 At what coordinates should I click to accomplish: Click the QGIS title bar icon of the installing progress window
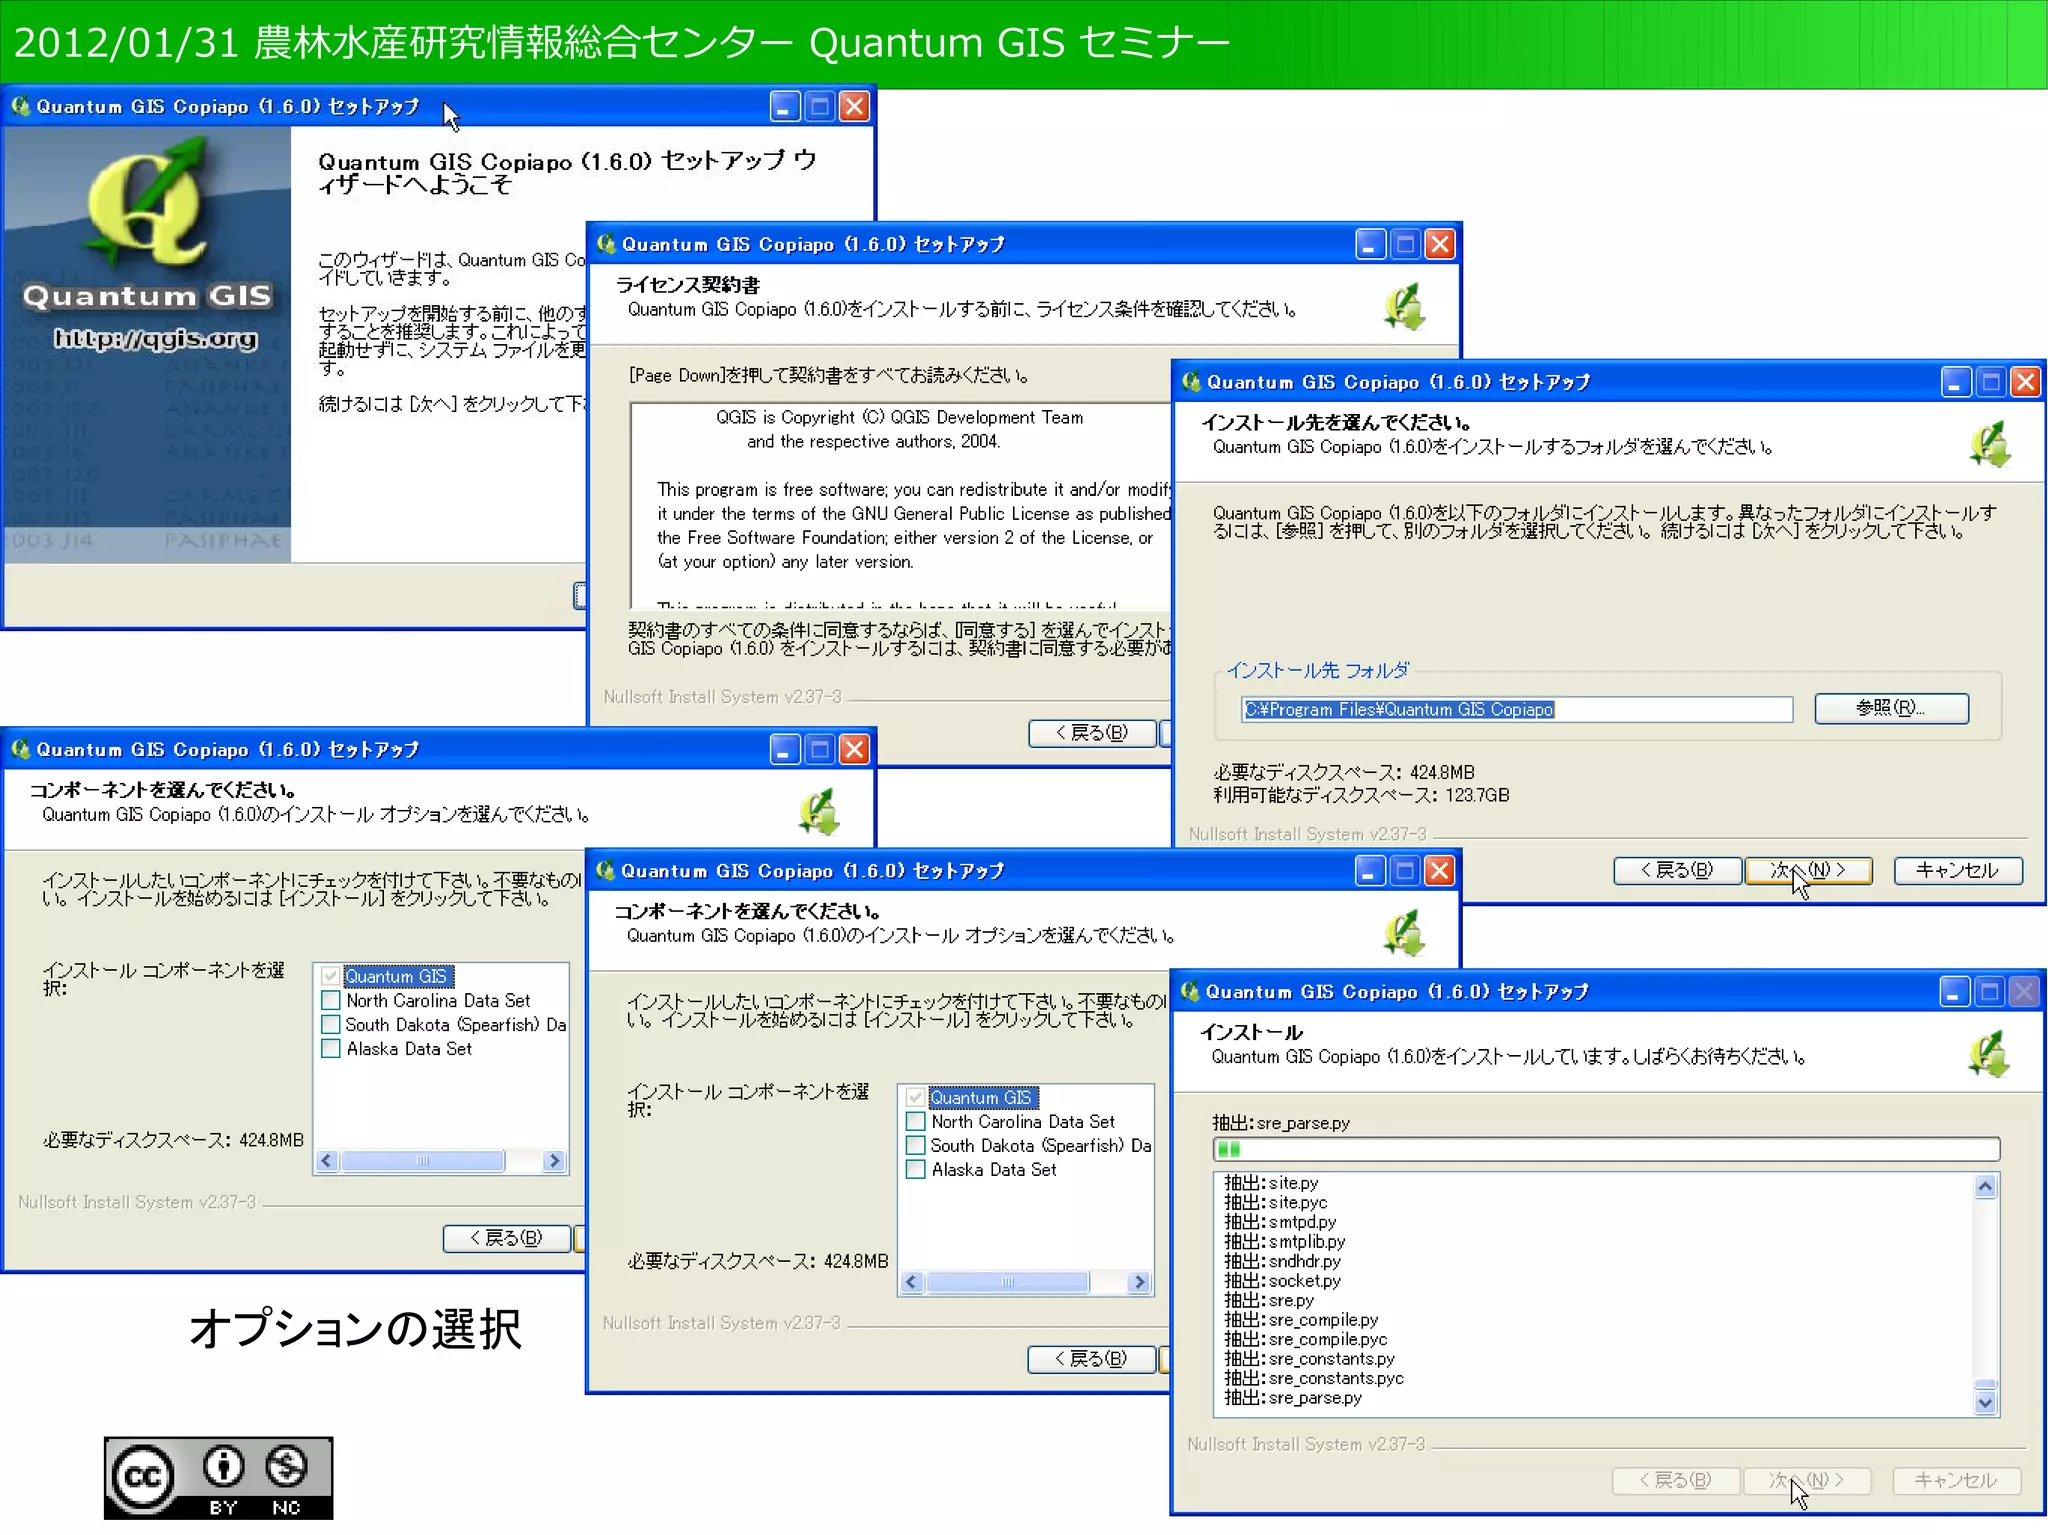pos(1190,992)
